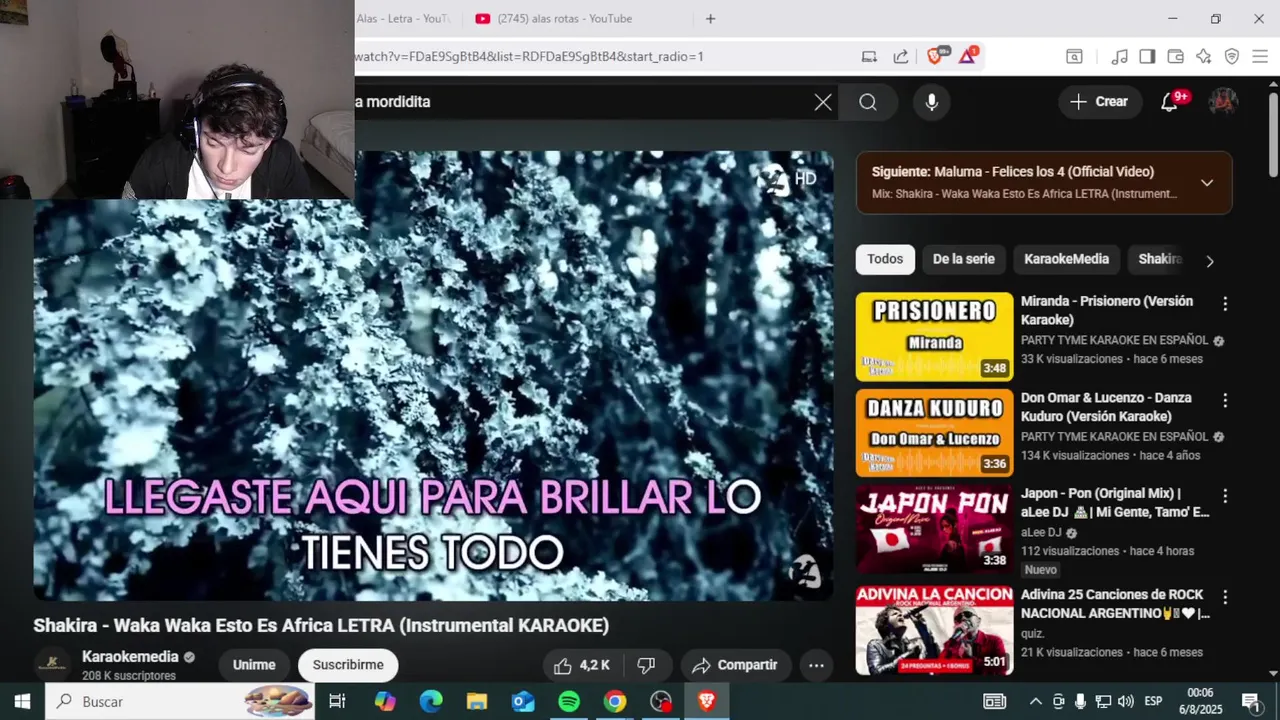Click the Task View taskbar icon
Screen dimensions: 1280x720
[x=338, y=701]
